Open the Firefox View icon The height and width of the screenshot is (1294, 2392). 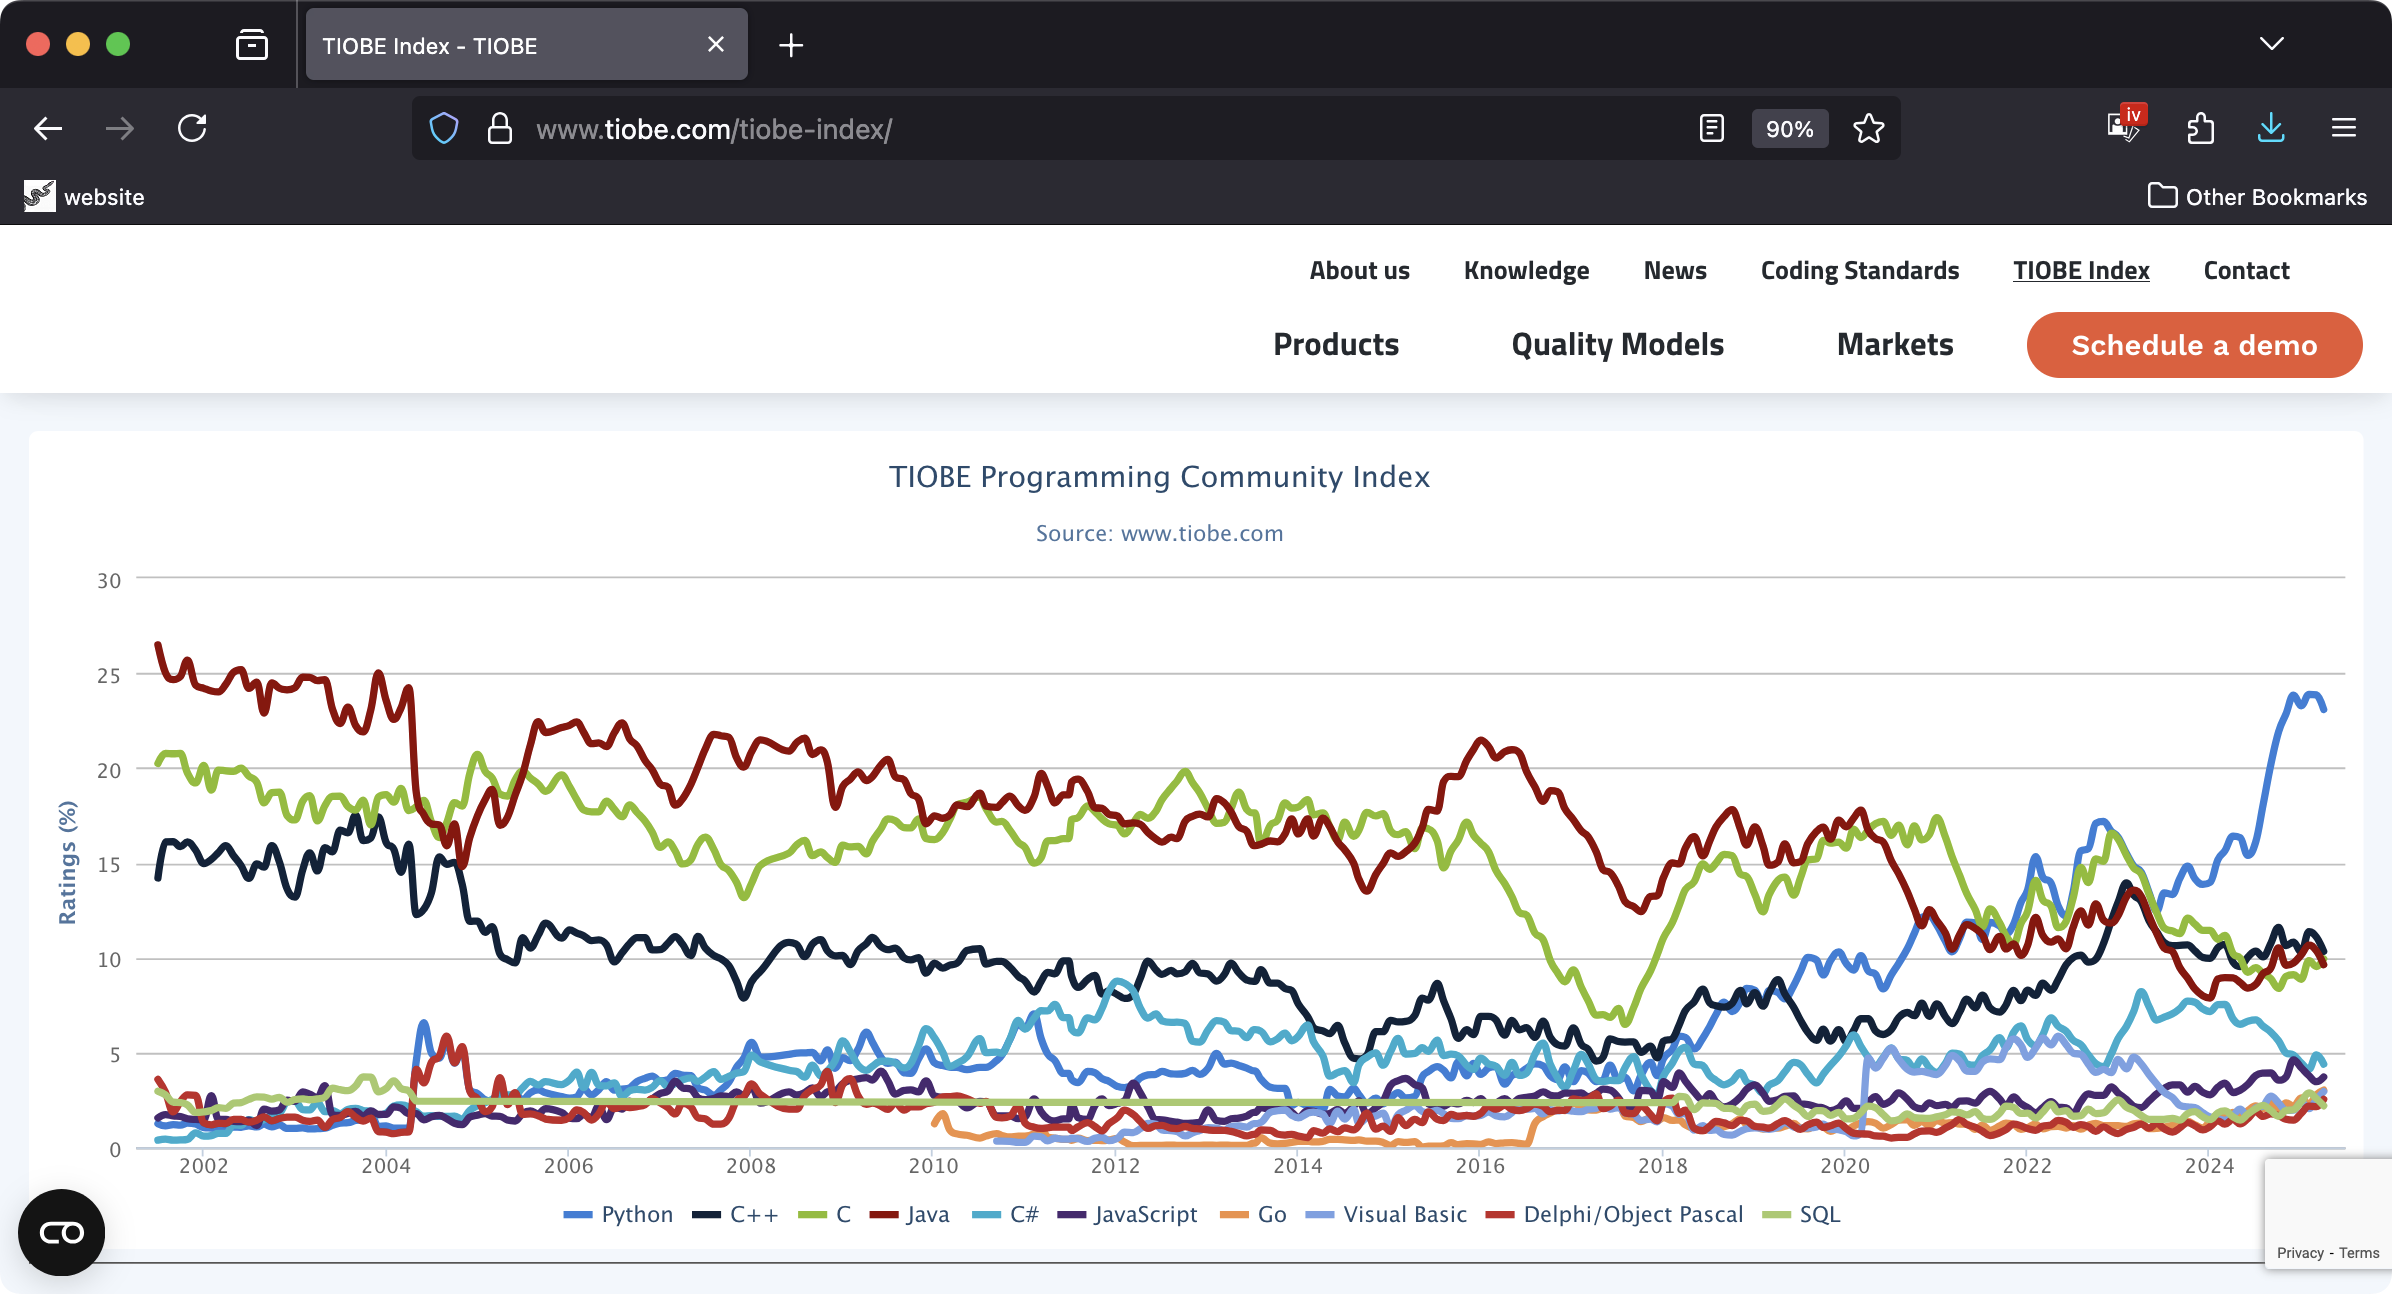click(x=252, y=44)
